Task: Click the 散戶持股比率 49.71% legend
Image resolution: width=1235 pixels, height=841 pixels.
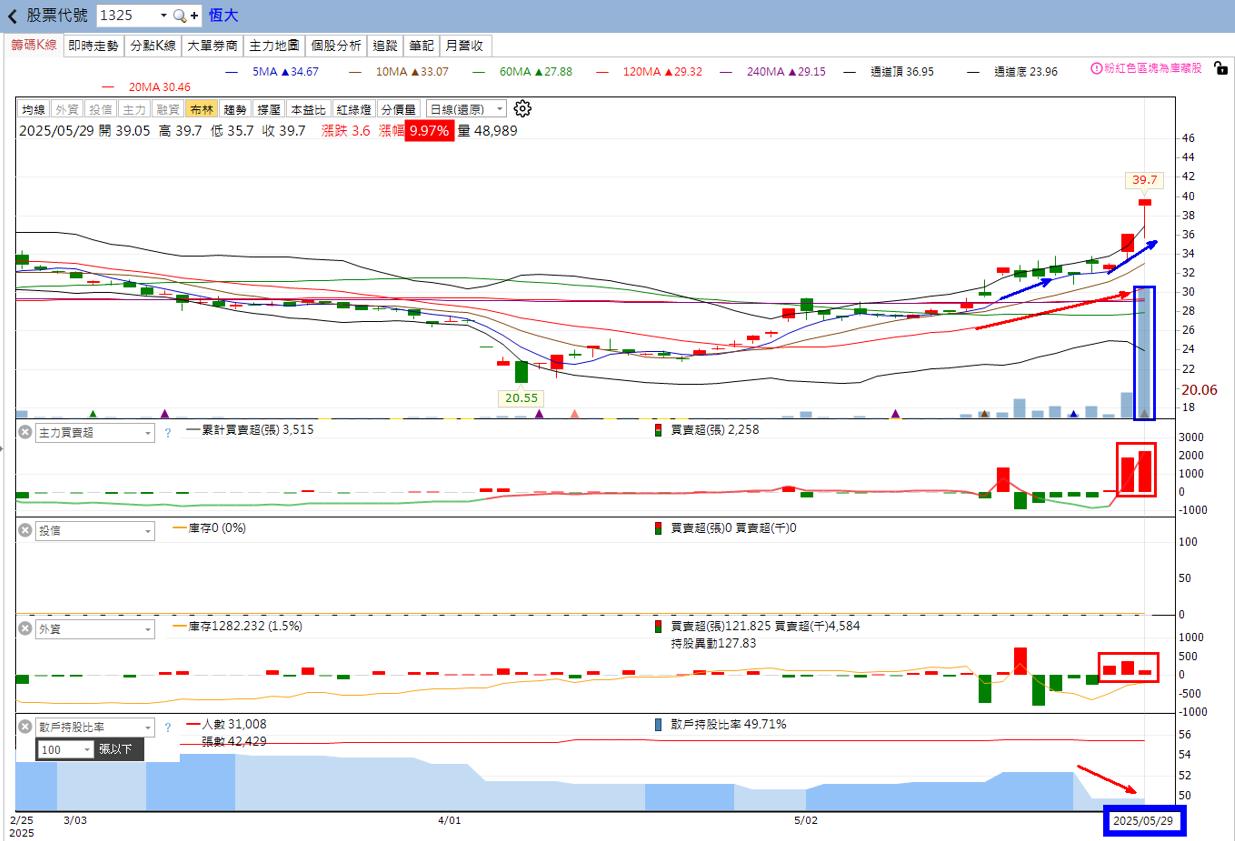Action: [x=721, y=724]
